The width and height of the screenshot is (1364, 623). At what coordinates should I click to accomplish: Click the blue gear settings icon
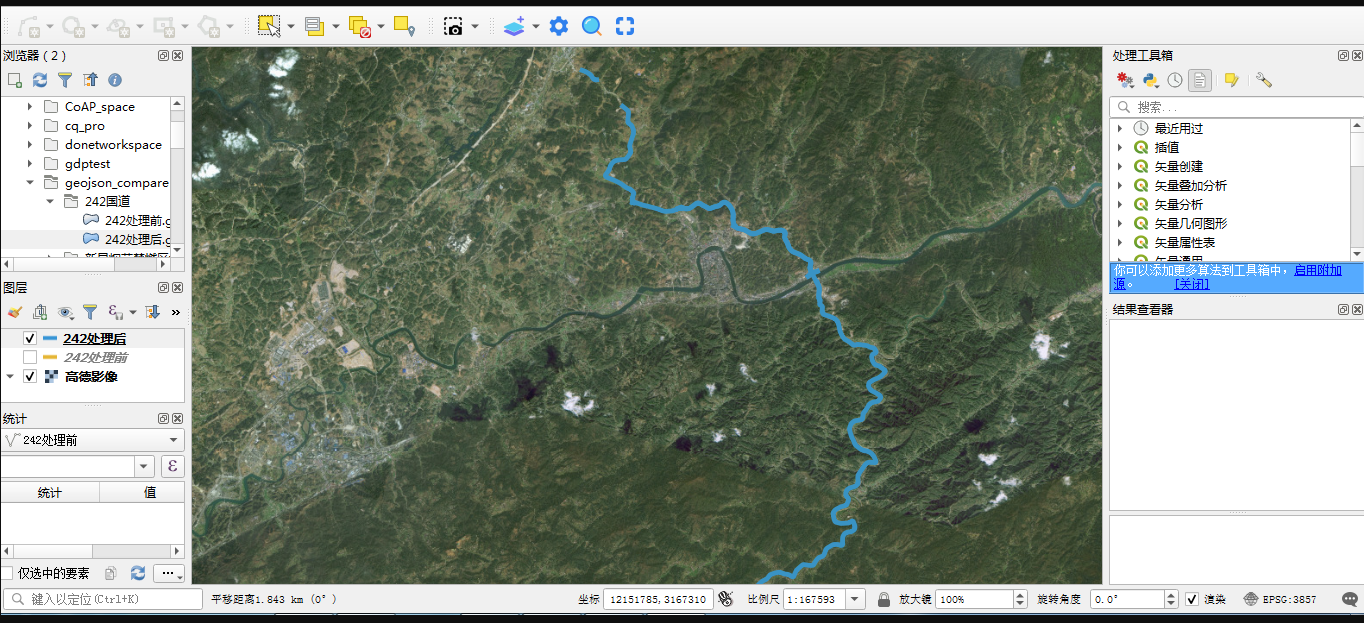coord(559,26)
